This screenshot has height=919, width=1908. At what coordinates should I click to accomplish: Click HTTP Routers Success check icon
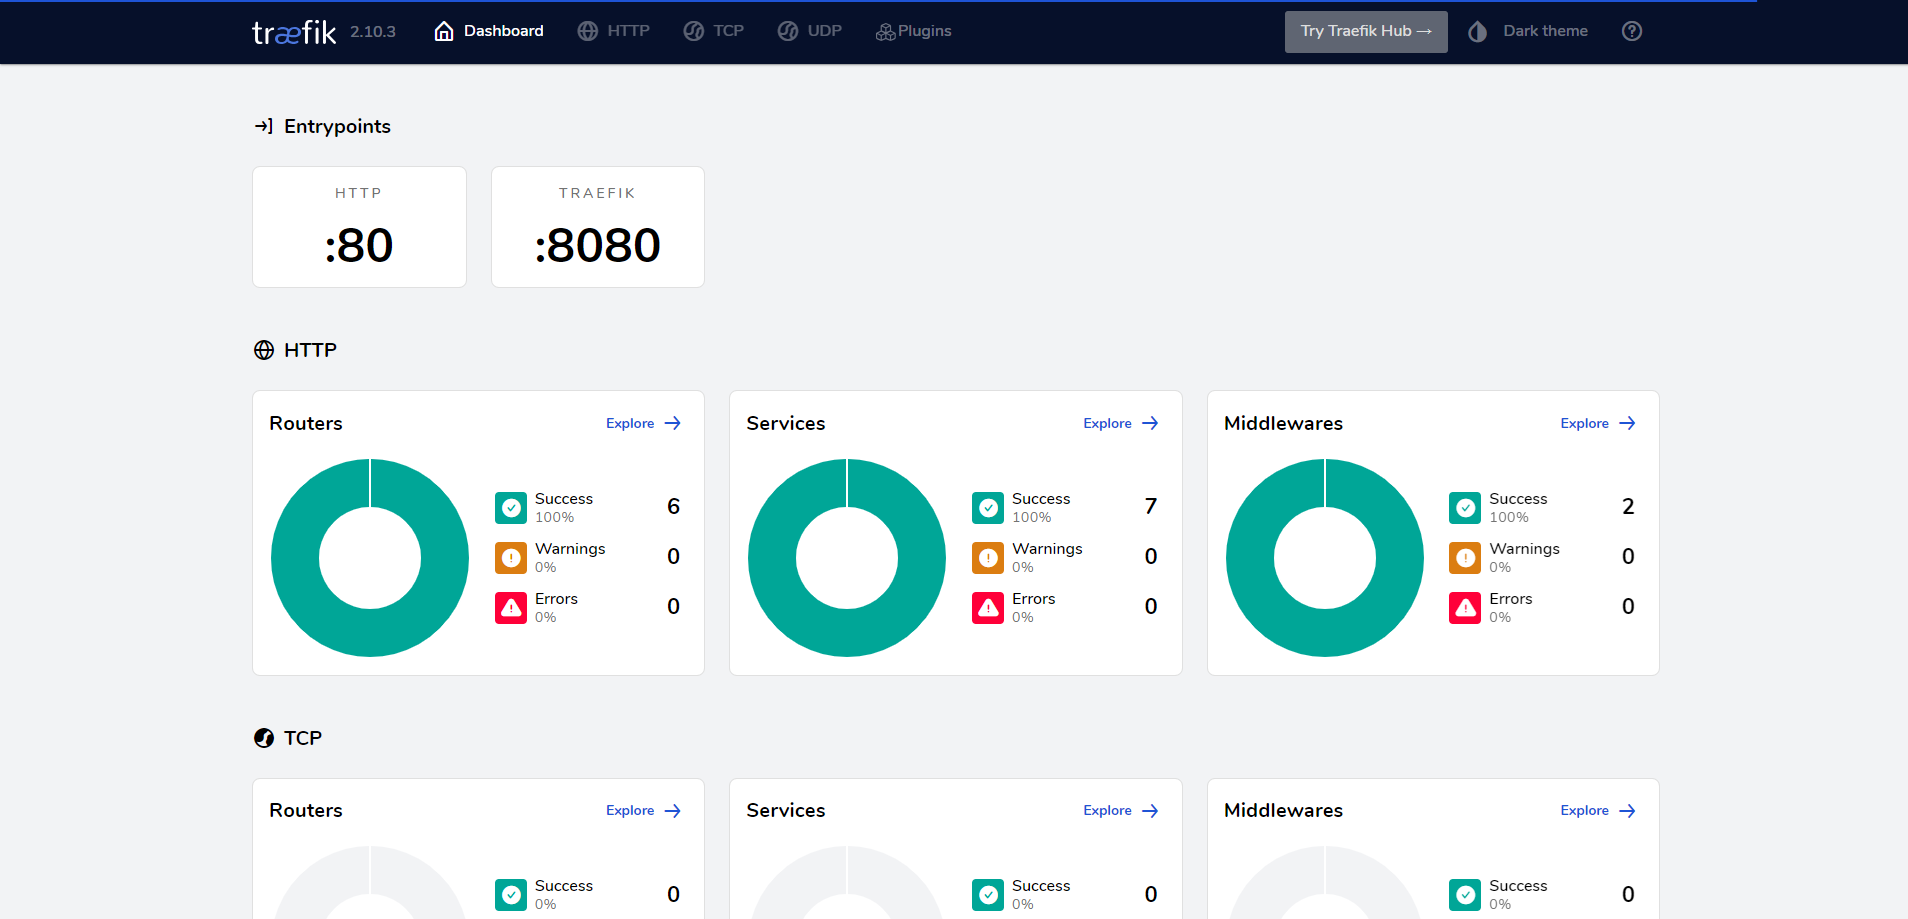511,508
